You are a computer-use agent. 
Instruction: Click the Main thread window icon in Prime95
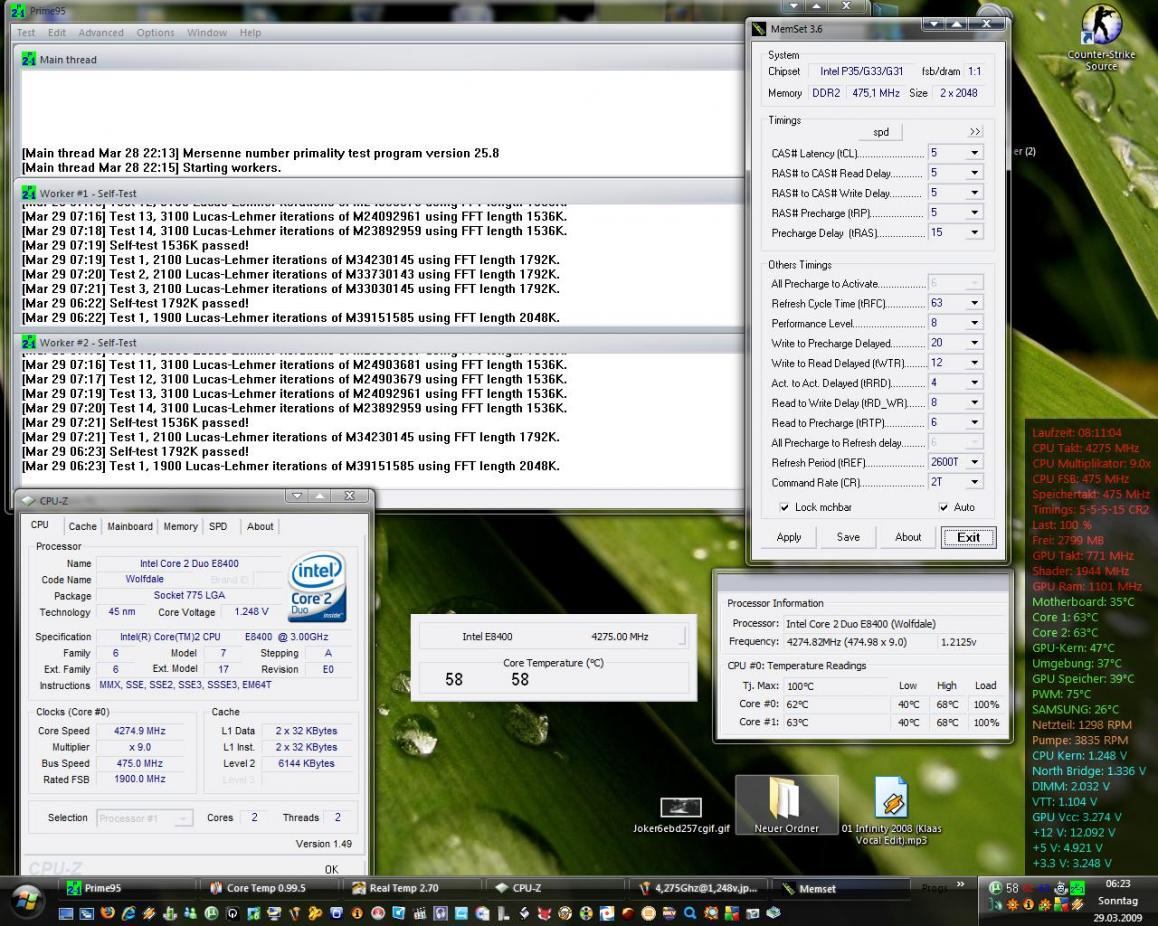(29, 59)
